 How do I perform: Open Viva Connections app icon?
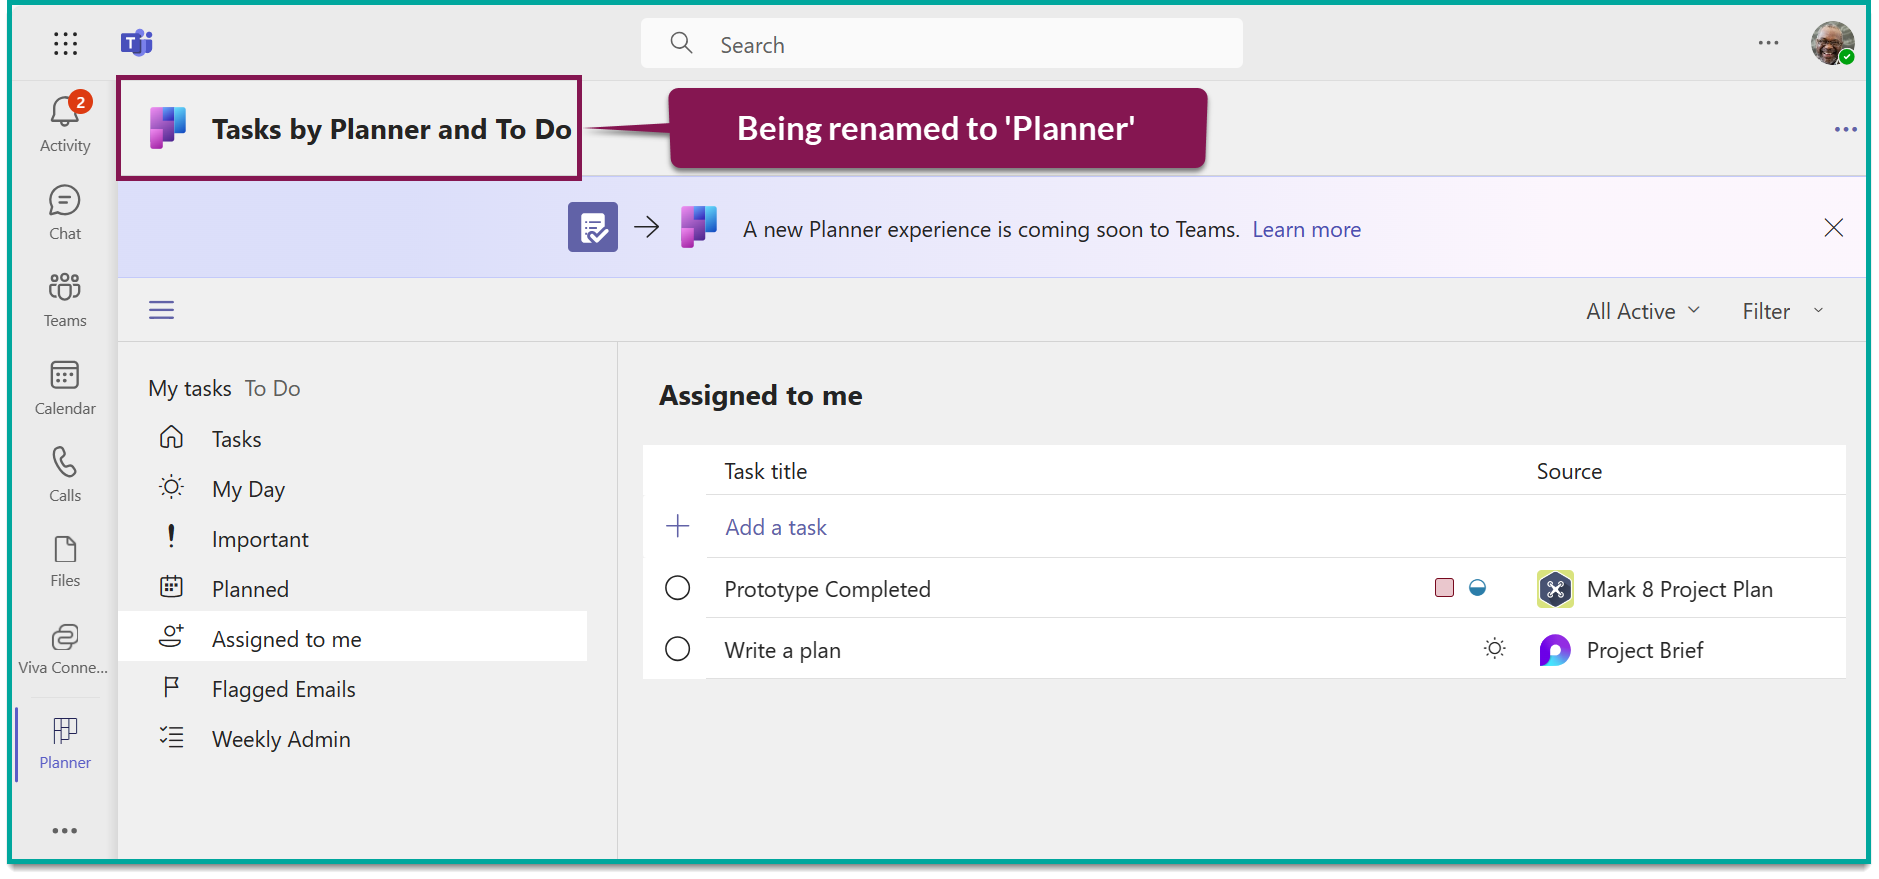coord(65,637)
